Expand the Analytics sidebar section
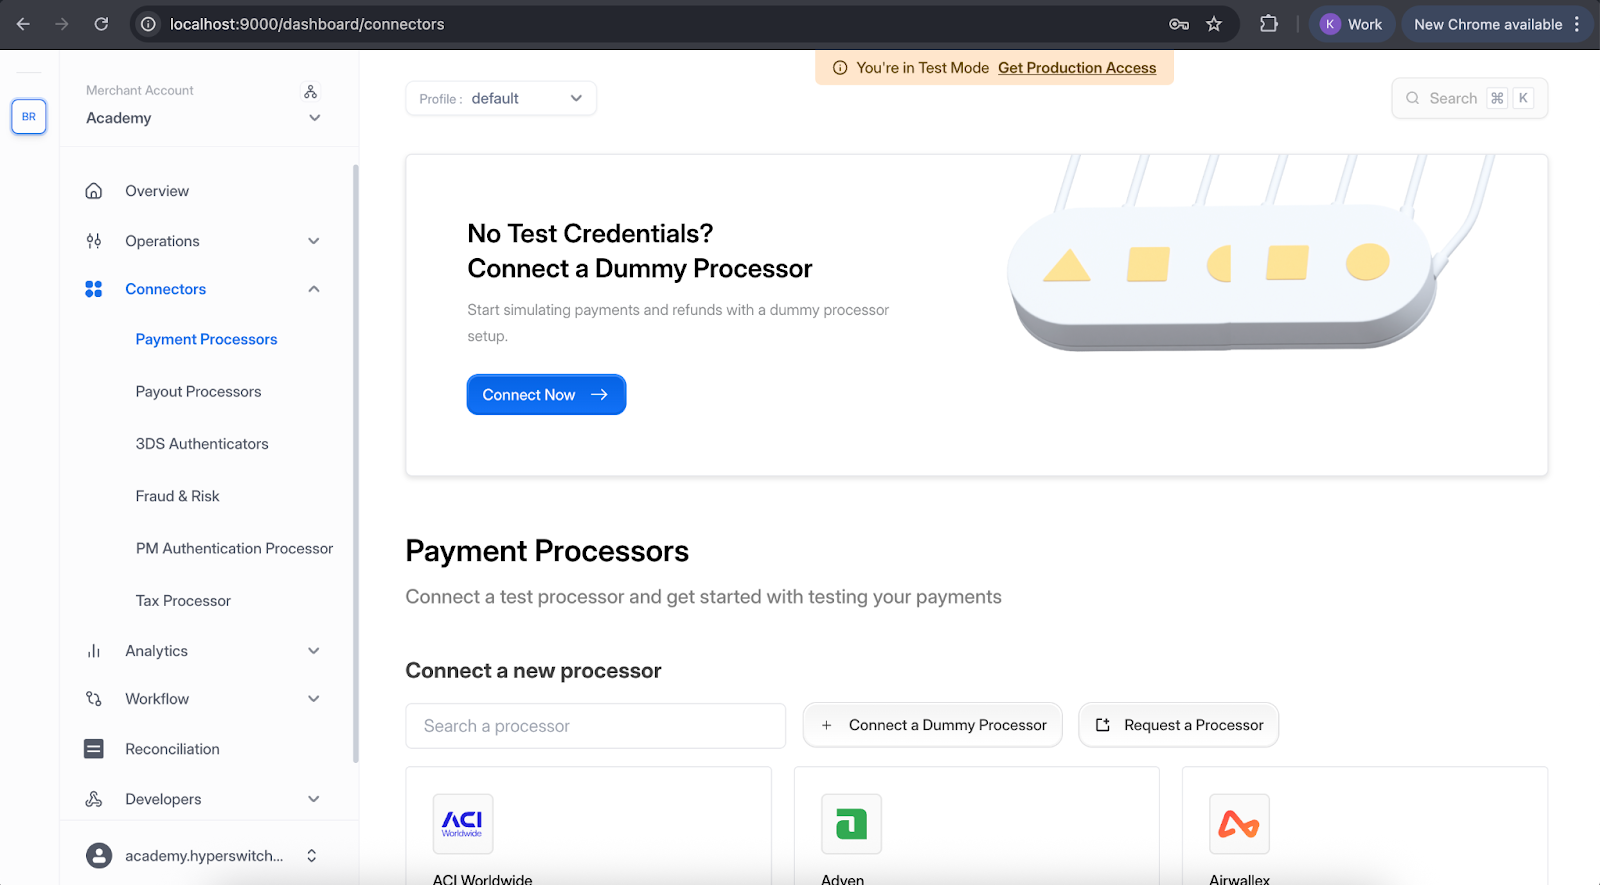 point(314,651)
